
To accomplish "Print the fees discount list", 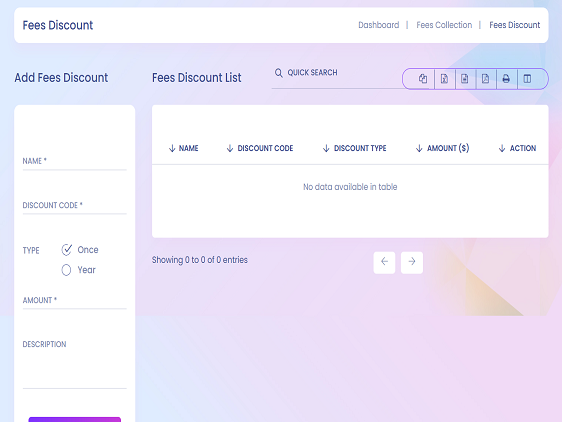I will (x=506, y=79).
